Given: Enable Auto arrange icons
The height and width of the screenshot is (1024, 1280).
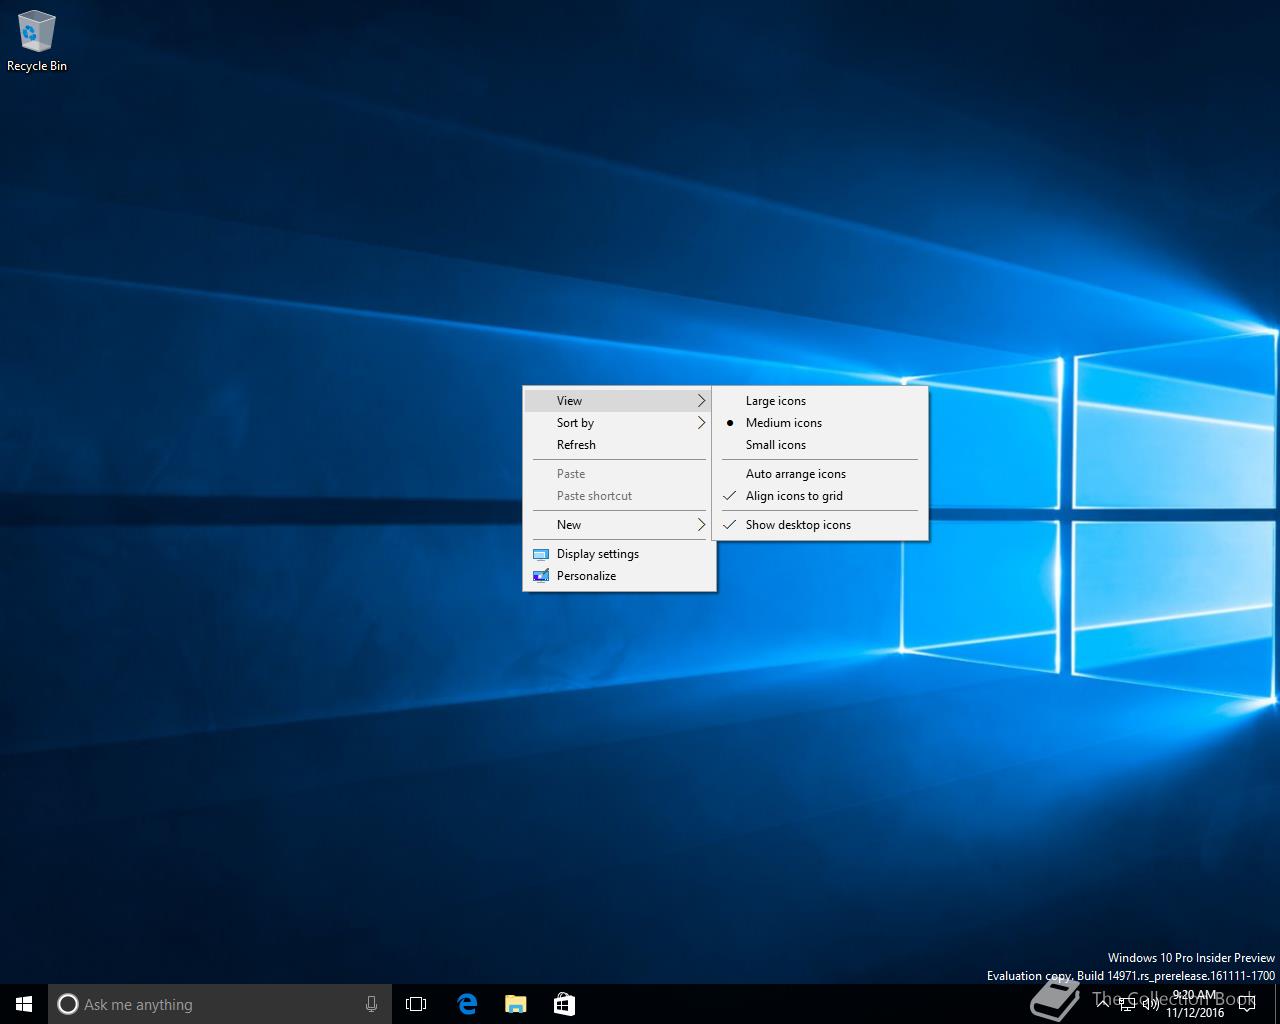Looking at the screenshot, I should point(796,474).
